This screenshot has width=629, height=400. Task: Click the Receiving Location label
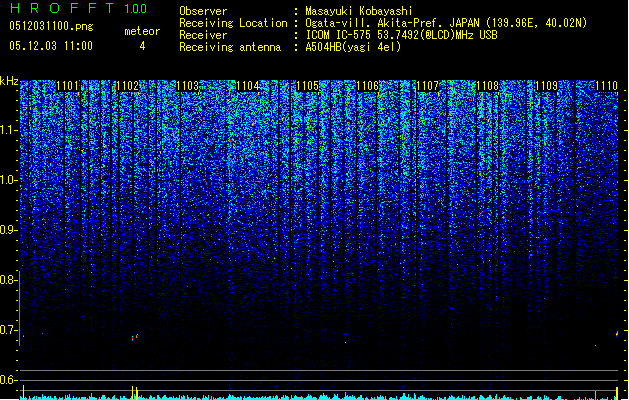(233, 23)
